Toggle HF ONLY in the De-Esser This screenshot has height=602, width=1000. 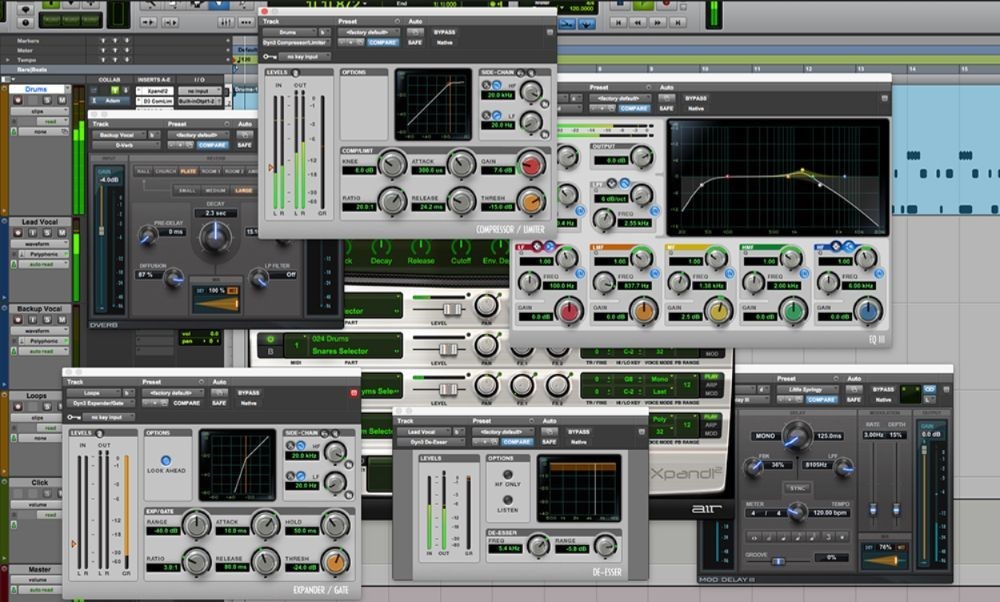508,474
